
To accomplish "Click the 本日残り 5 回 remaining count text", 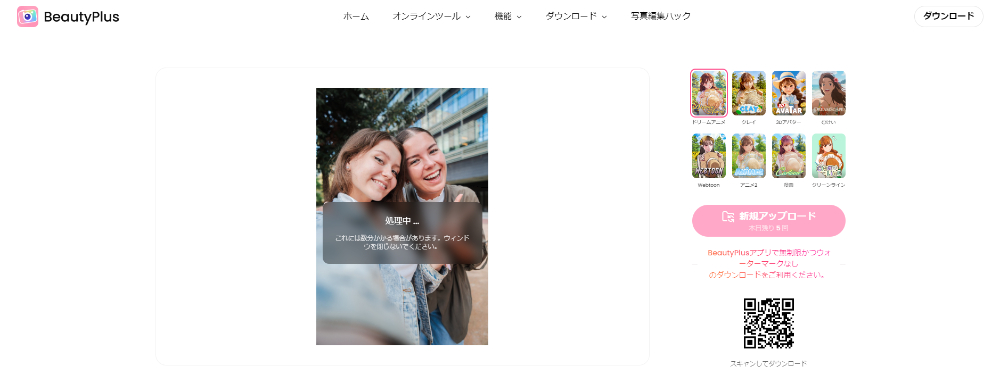I will click(768, 228).
